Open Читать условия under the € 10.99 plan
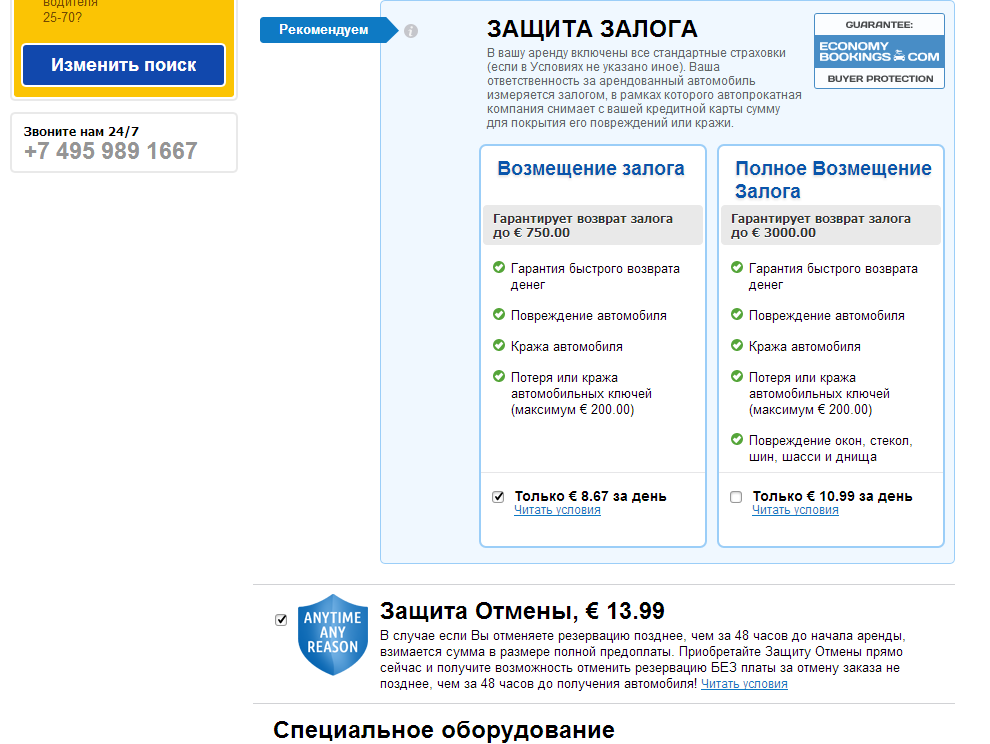Screen dimensions: 990x744 [795, 510]
